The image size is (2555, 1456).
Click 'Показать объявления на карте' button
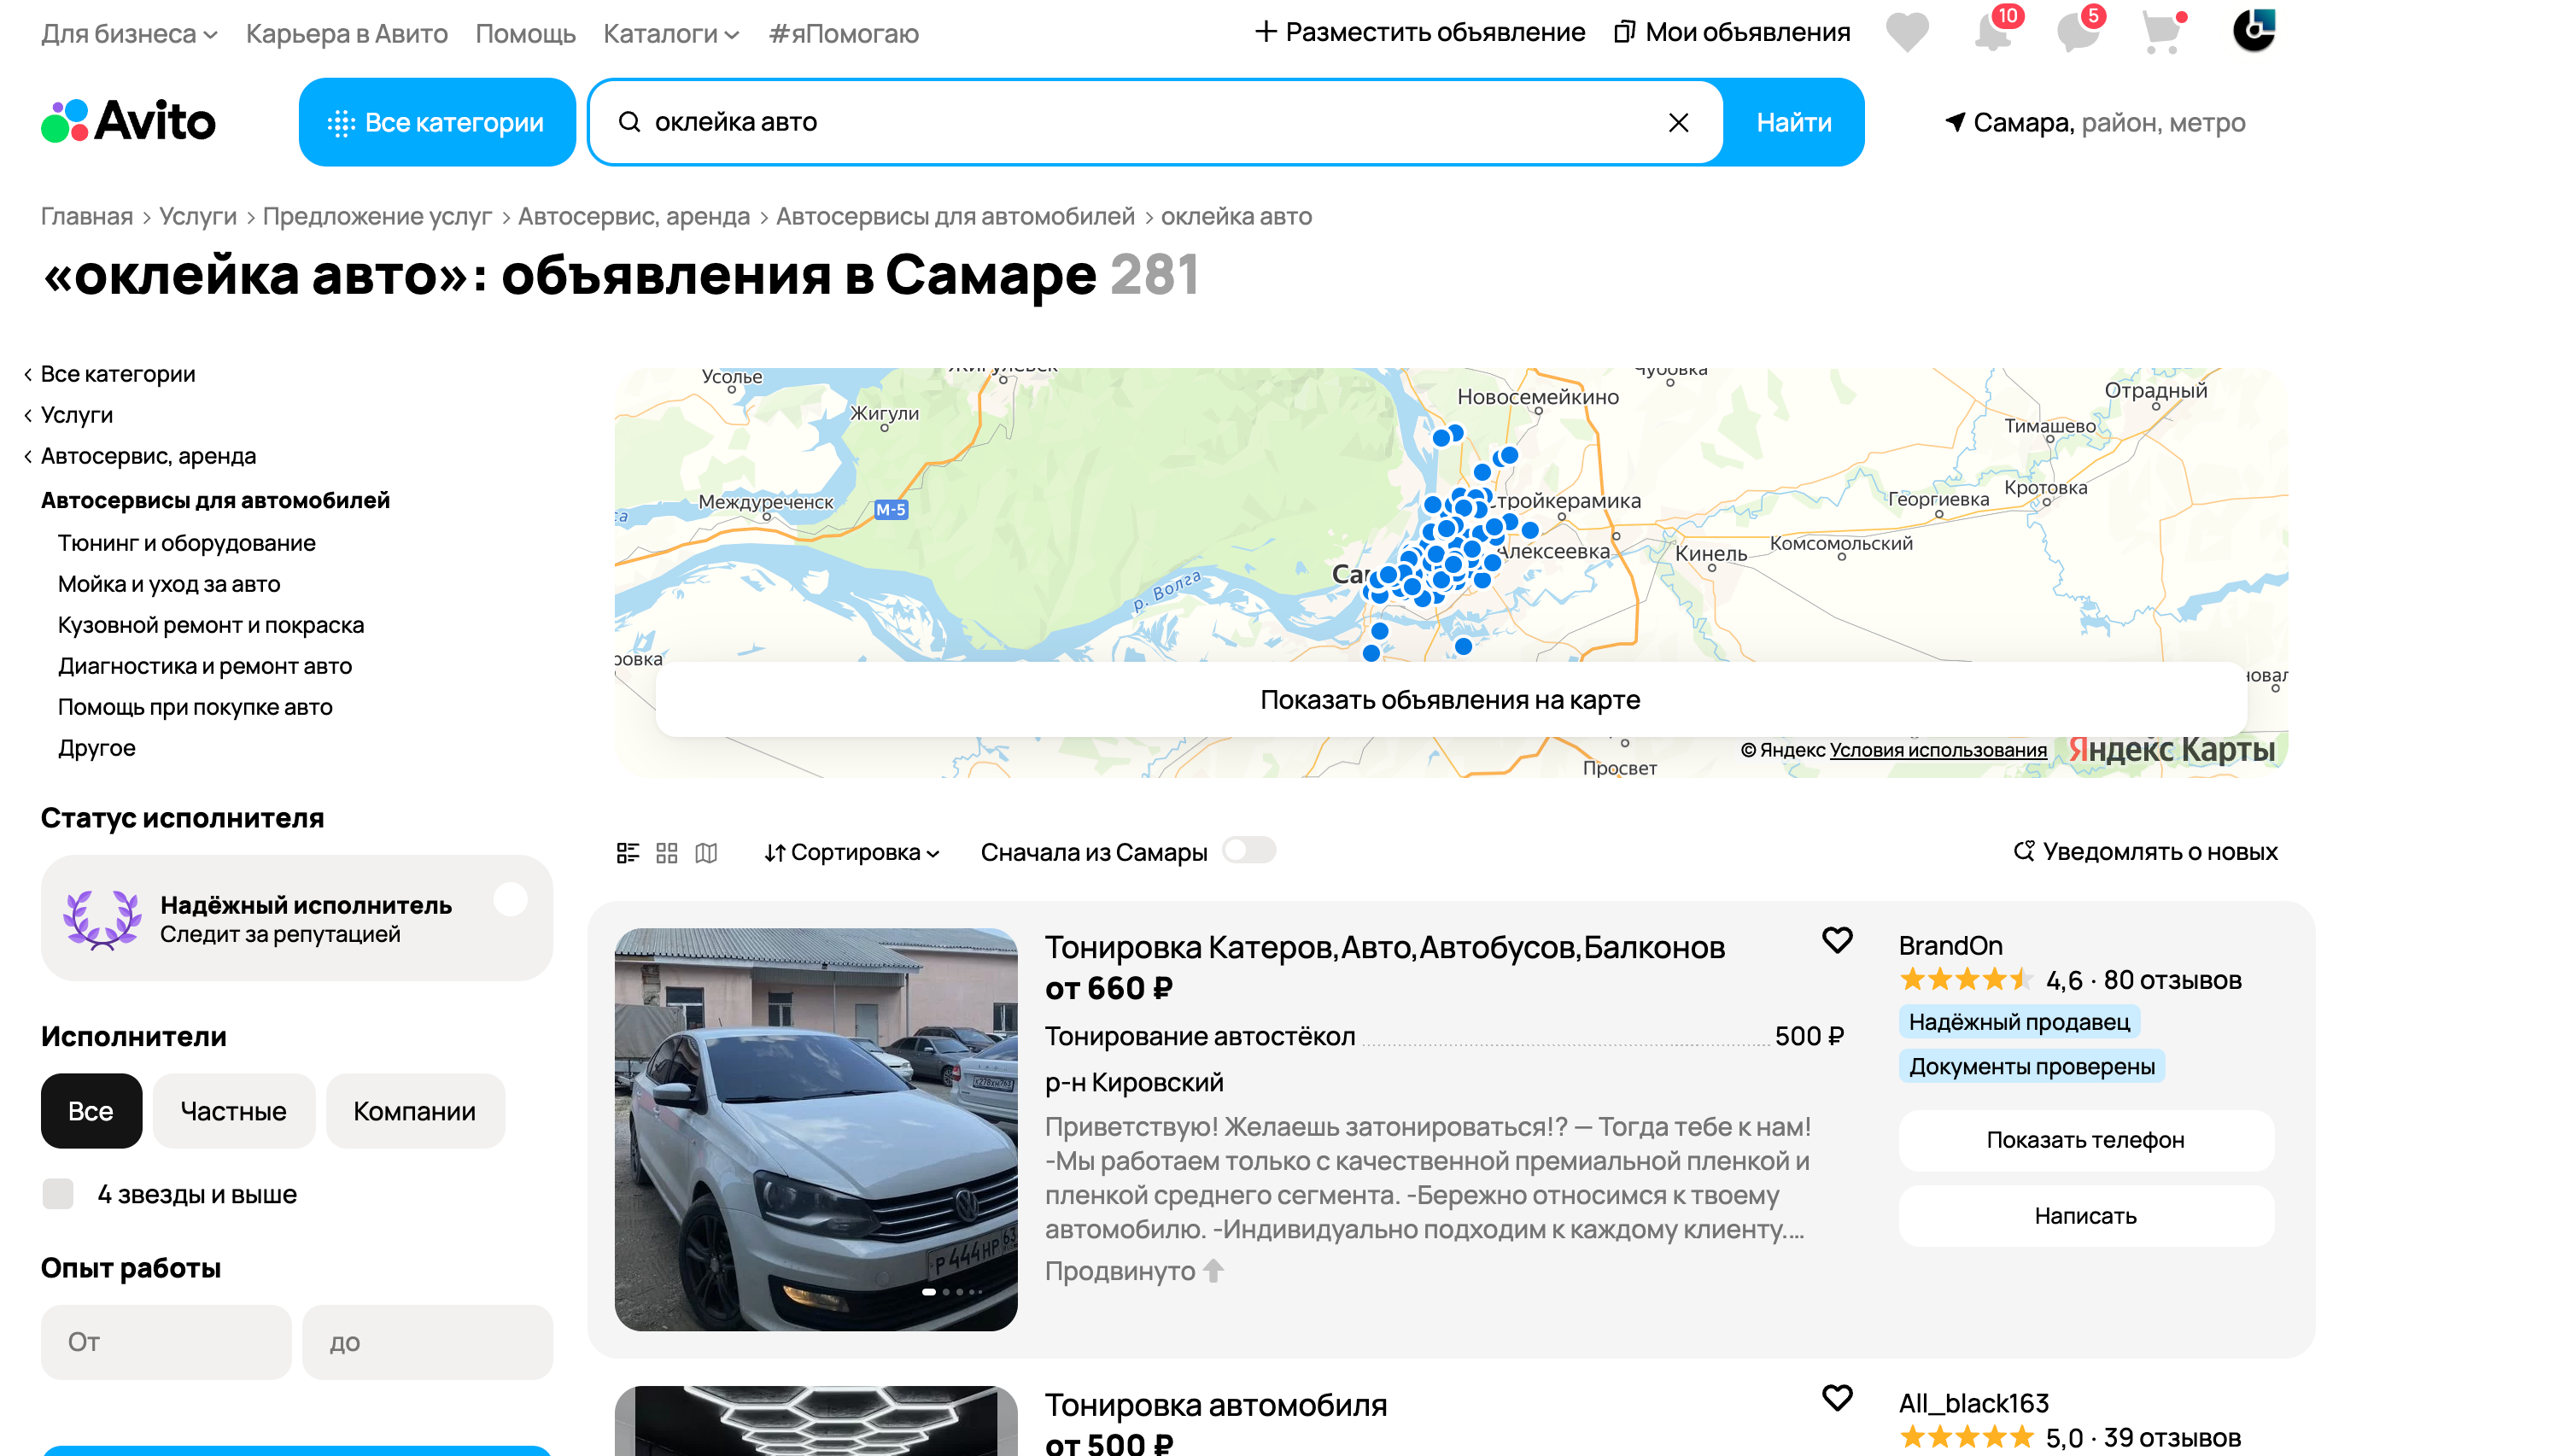[1449, 699]
